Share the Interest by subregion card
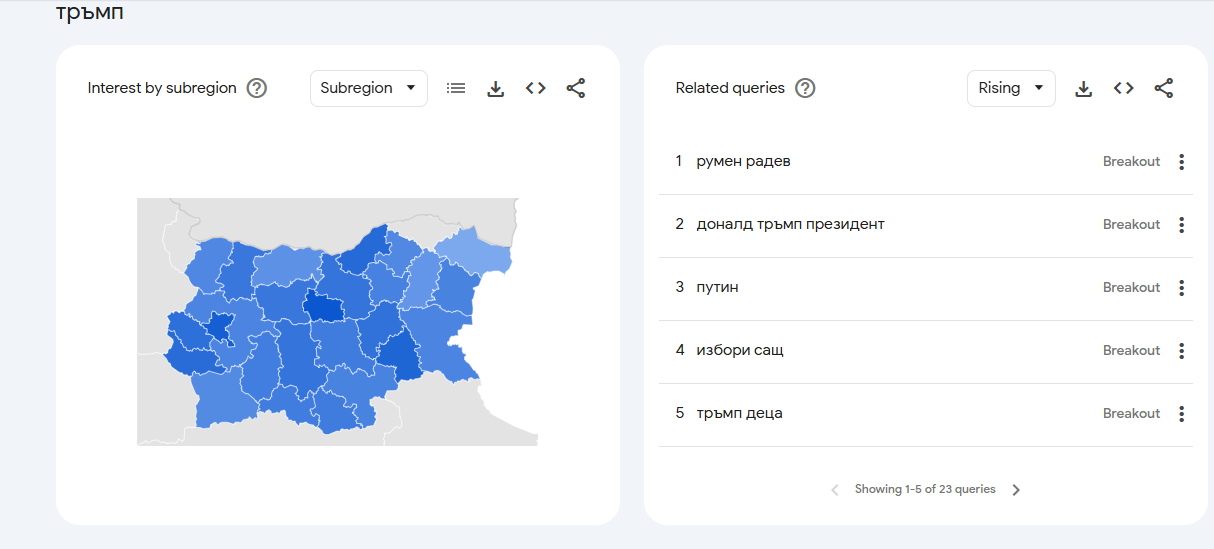 (x=576, y=88)
